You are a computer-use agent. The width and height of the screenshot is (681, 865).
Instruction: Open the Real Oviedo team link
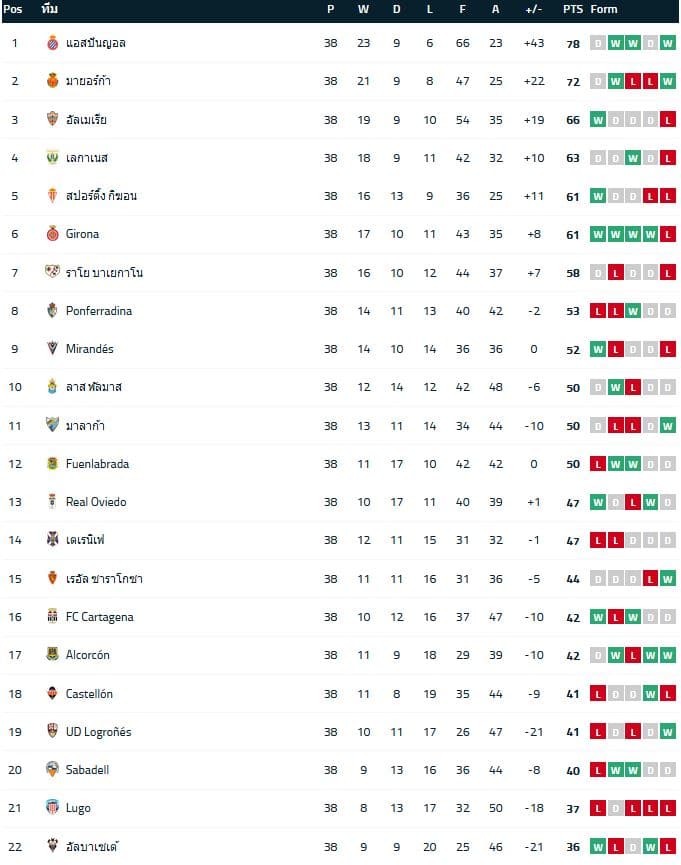point(96,502)
